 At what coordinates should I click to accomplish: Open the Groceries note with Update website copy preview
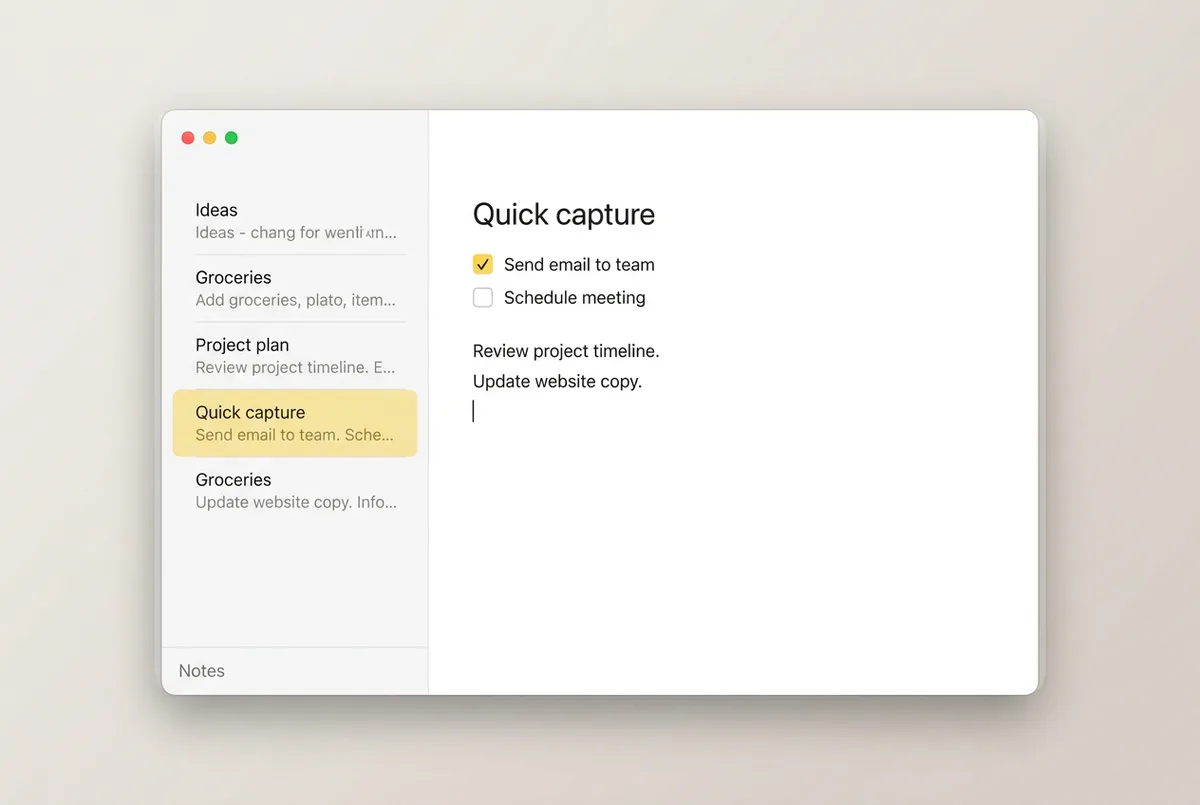click(295, 490)
